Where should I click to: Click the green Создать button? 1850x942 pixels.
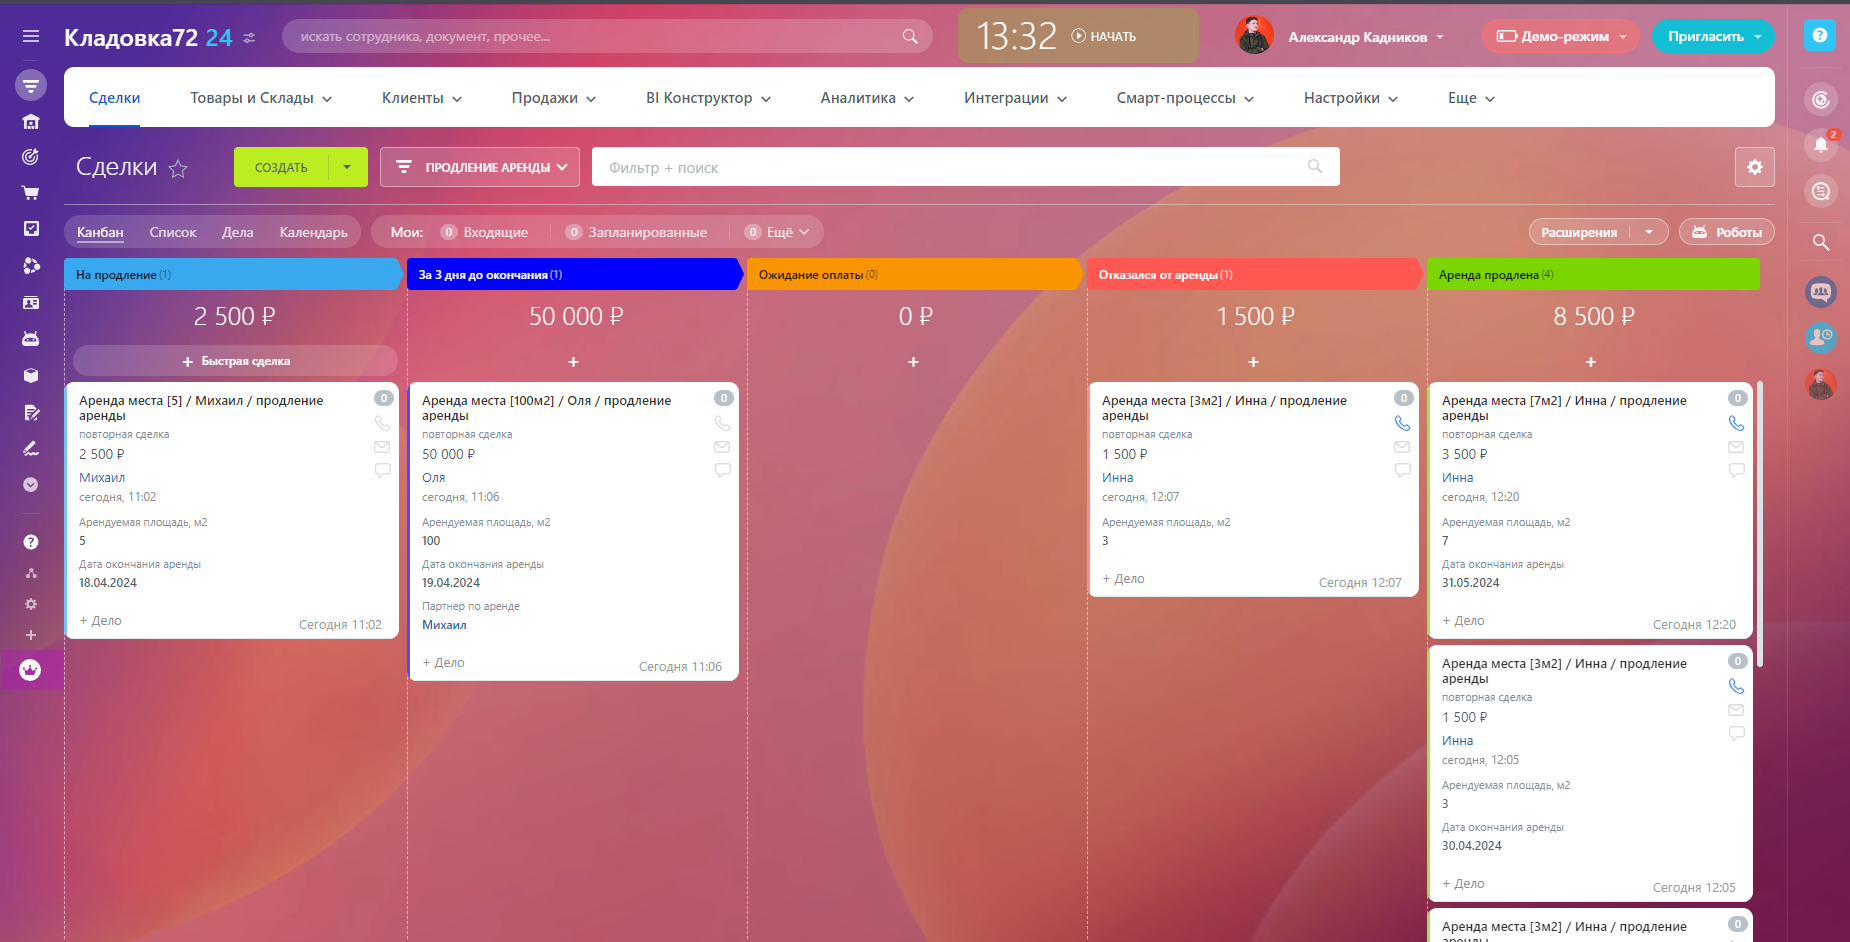281,167
